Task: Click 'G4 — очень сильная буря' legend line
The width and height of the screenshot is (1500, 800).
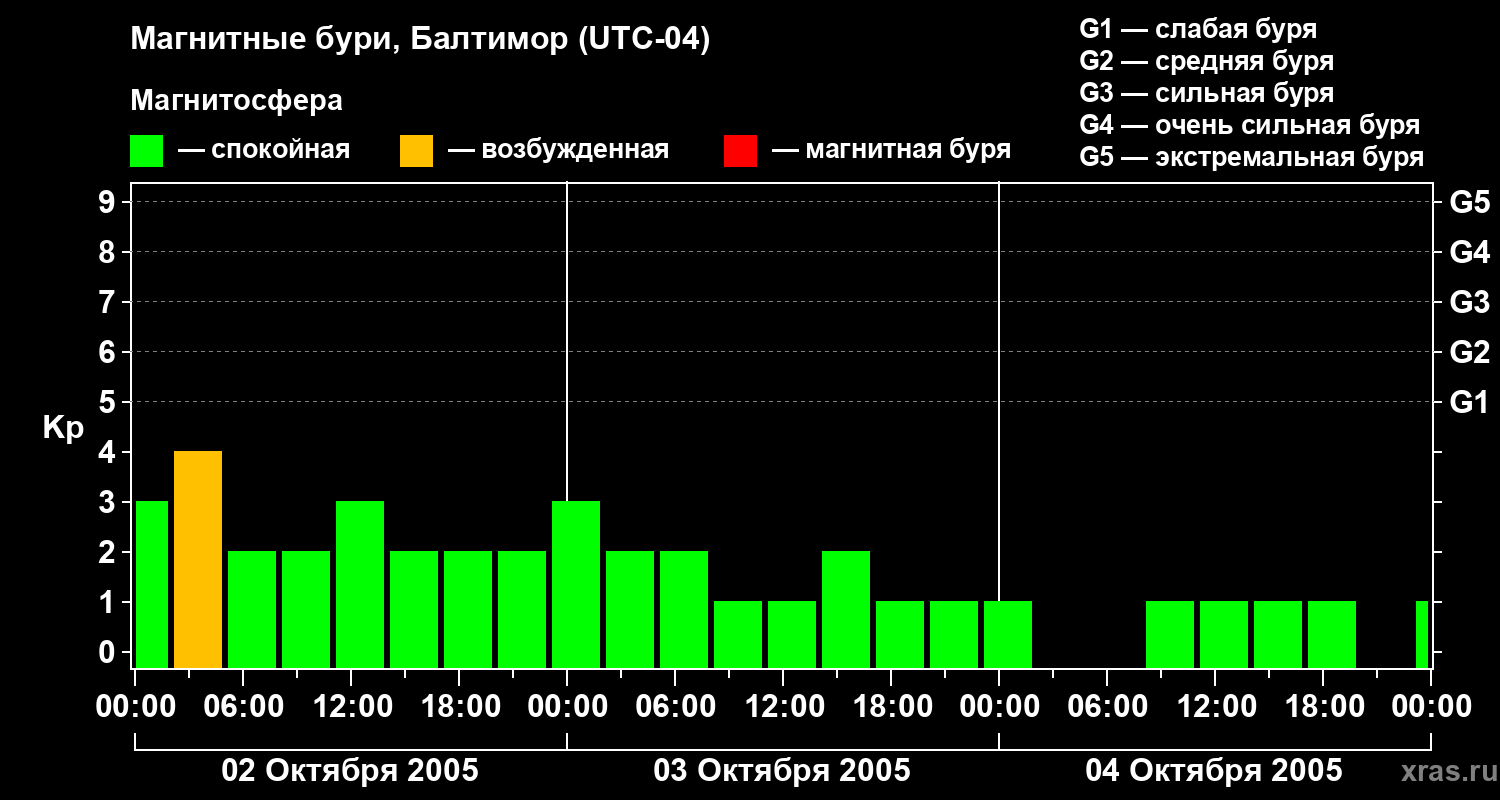Action: 1250,125
